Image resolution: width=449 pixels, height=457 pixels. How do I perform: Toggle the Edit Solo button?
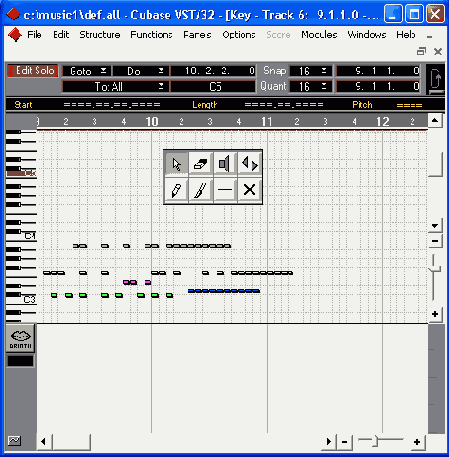coord(33,71)
